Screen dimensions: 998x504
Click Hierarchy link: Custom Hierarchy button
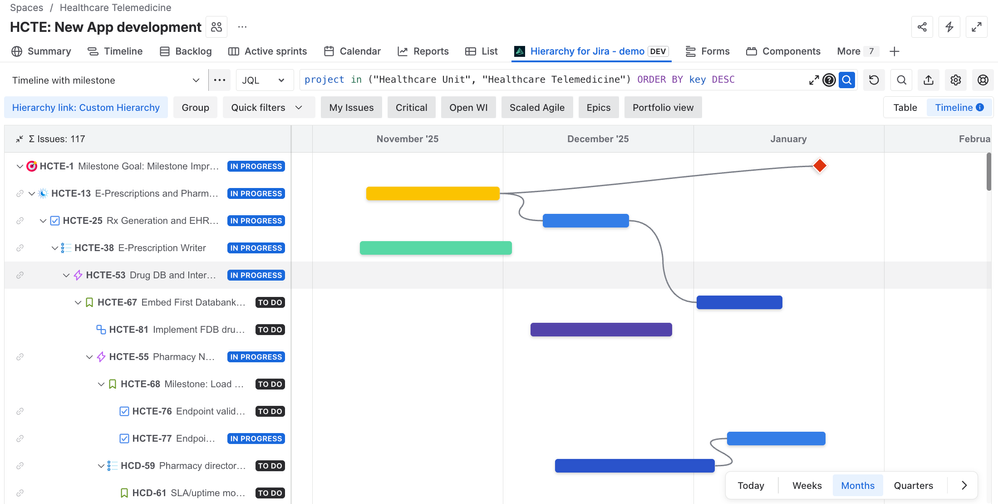coord(86,108)
